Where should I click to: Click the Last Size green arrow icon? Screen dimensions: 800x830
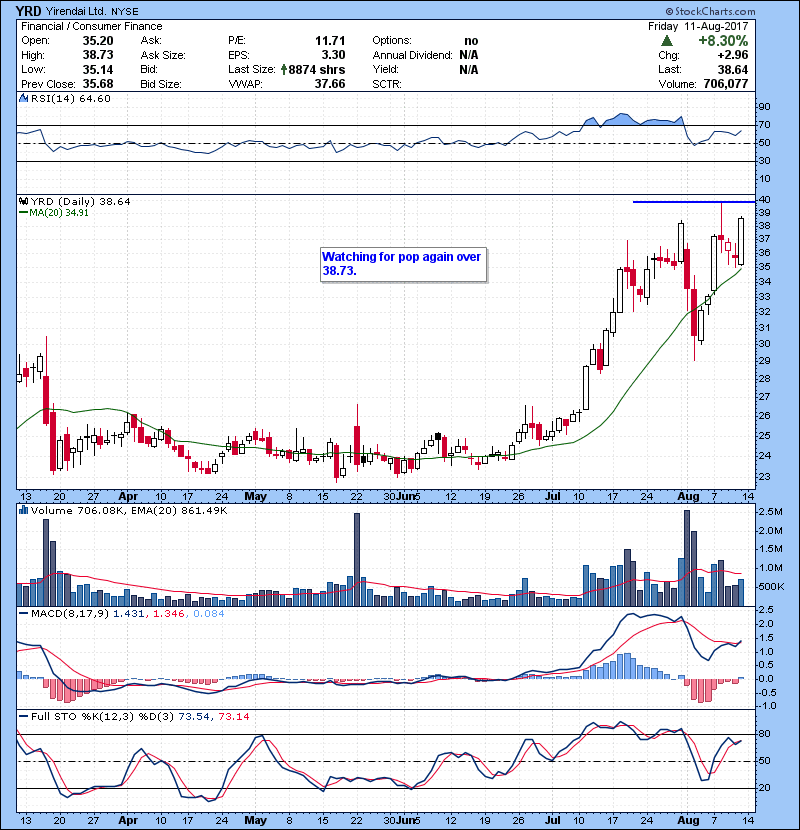pos(284,69)
